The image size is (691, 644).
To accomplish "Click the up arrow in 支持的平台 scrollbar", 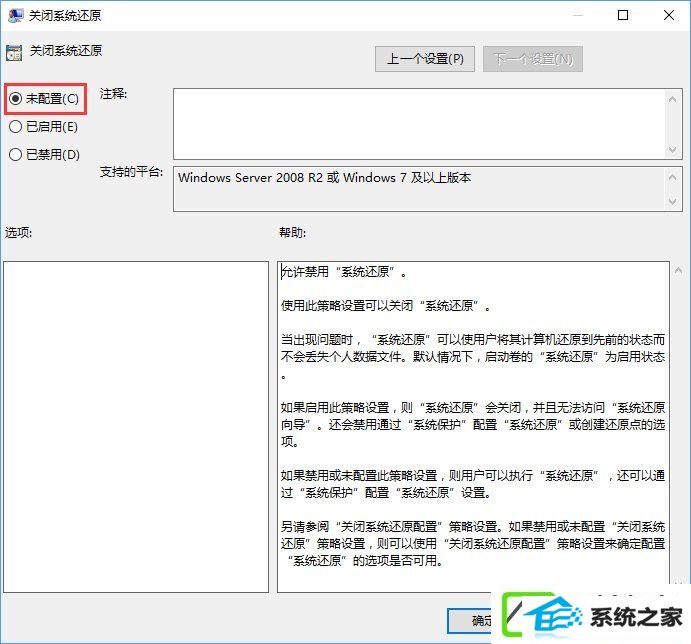I will click(x=672, y=177).
